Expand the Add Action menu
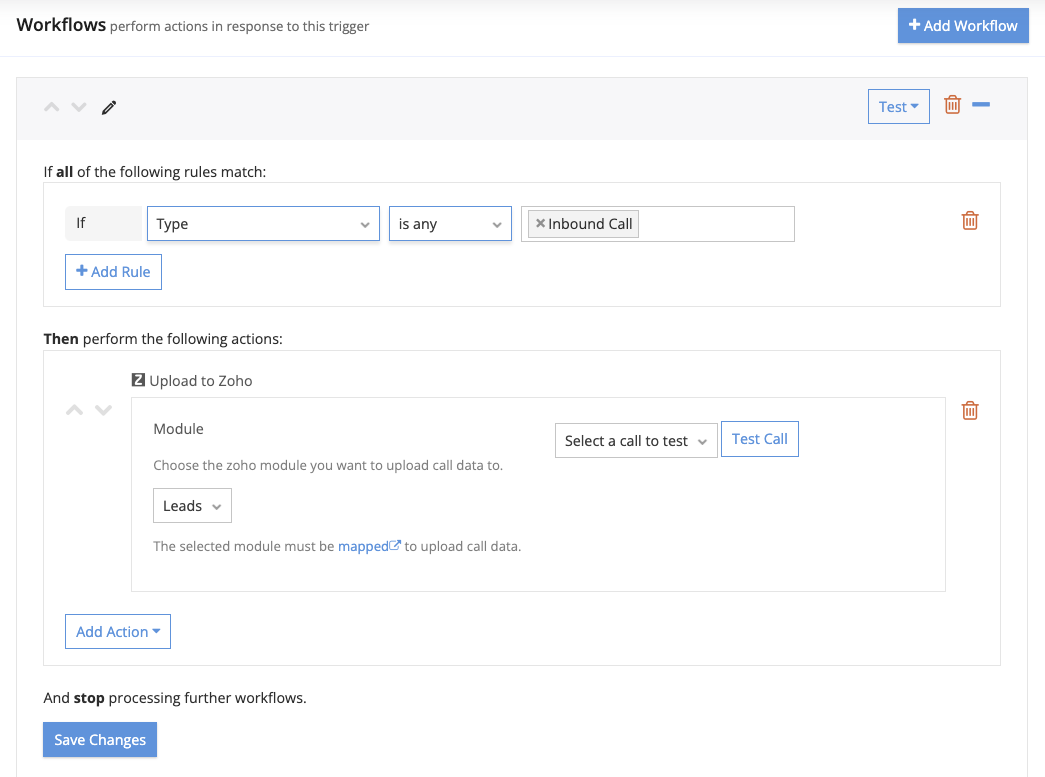The height and width of the screenshot is (777, 1045). pyautogui.click(x=118, y=632)
